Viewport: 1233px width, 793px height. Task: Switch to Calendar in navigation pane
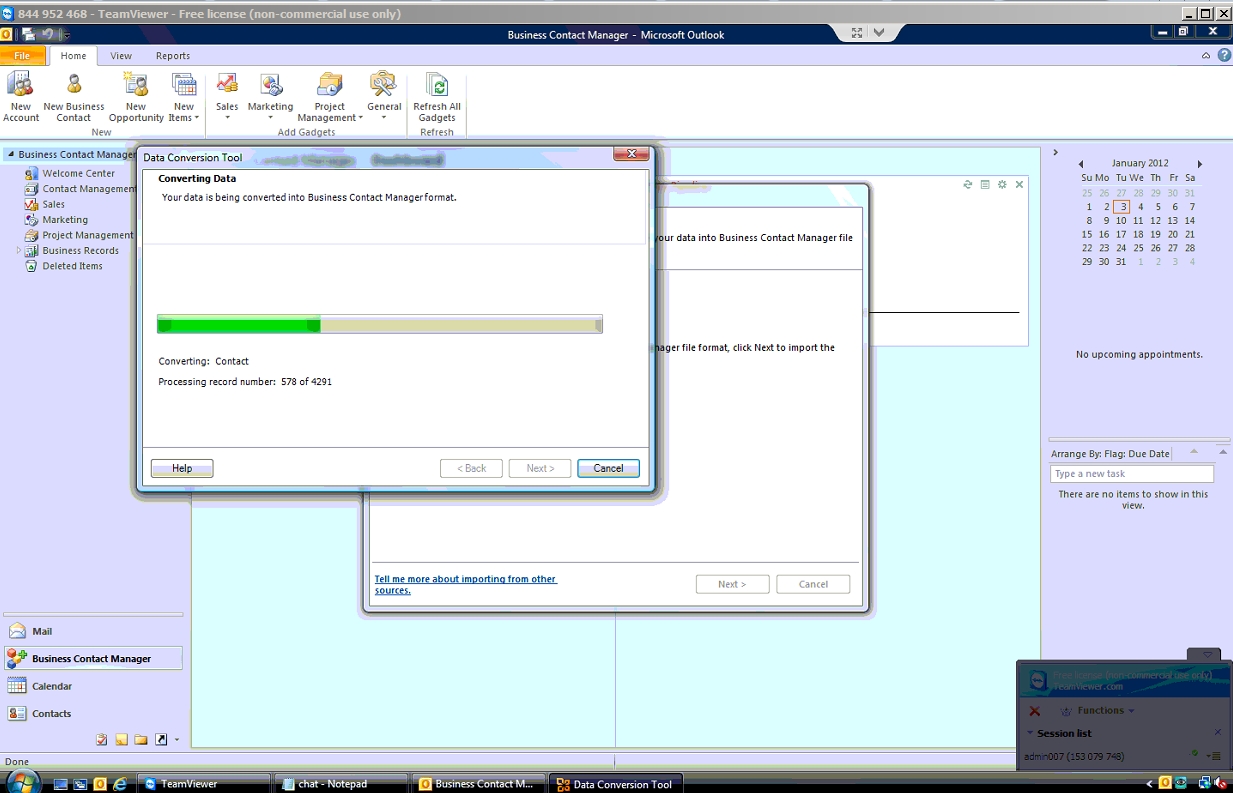coord(93,686)
